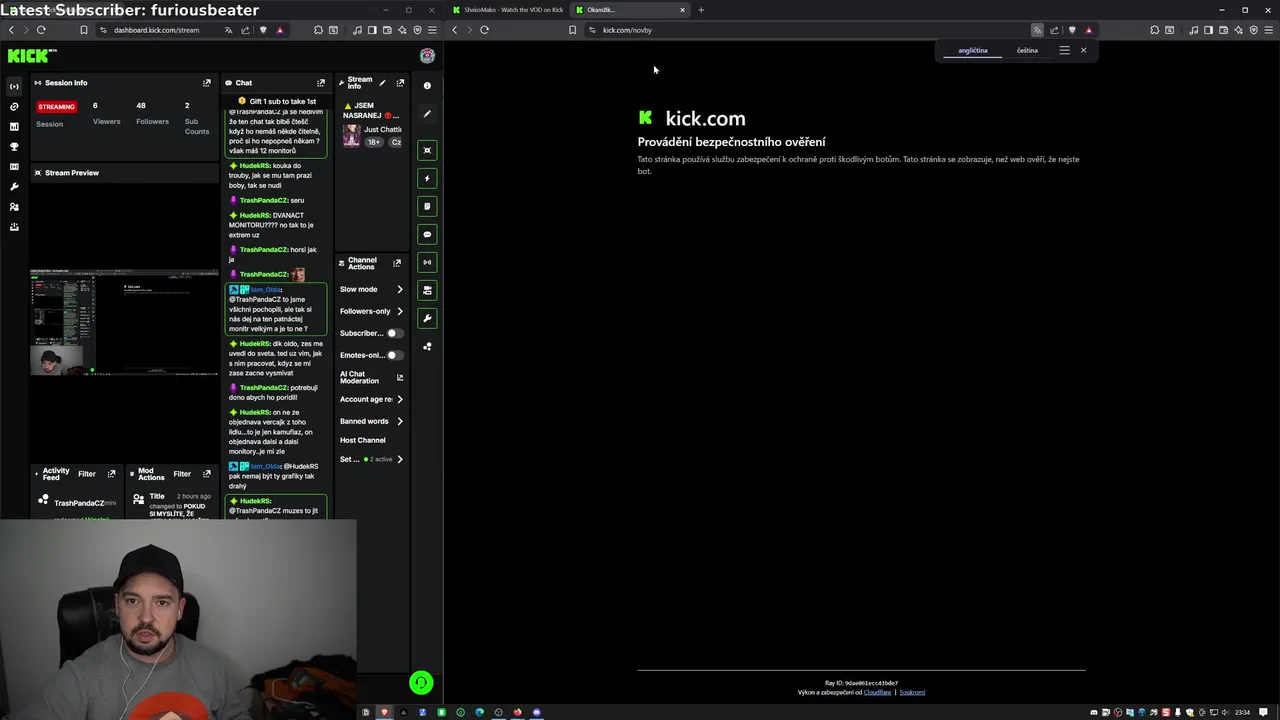Open AI Chat Moderation external icon
The width and height of the screenshot is (1280, 720).
[400, 378]
